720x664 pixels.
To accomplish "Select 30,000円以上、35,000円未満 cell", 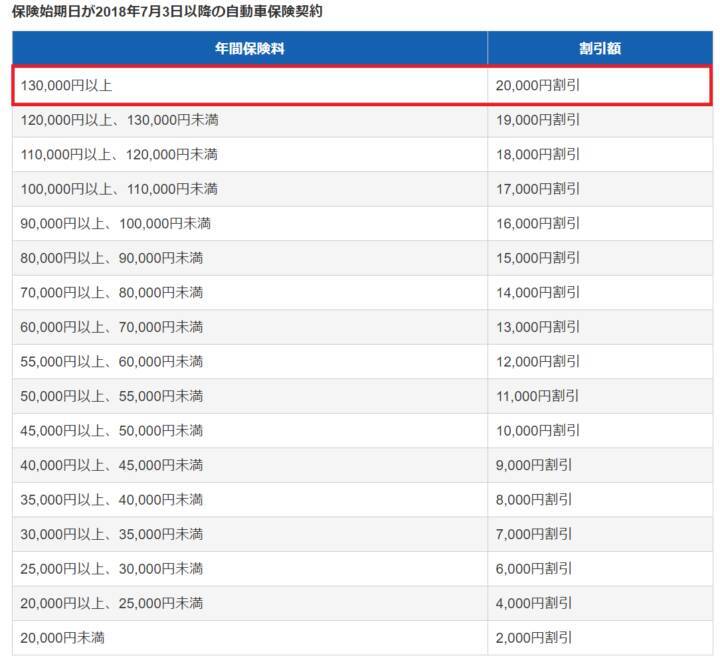I will [250, 535].
